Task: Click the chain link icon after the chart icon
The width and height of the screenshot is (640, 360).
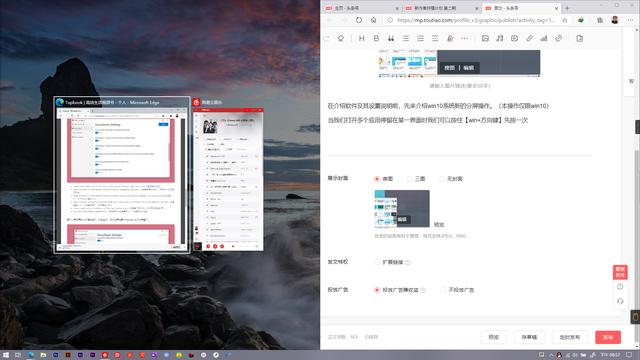Action: (558, 38)
